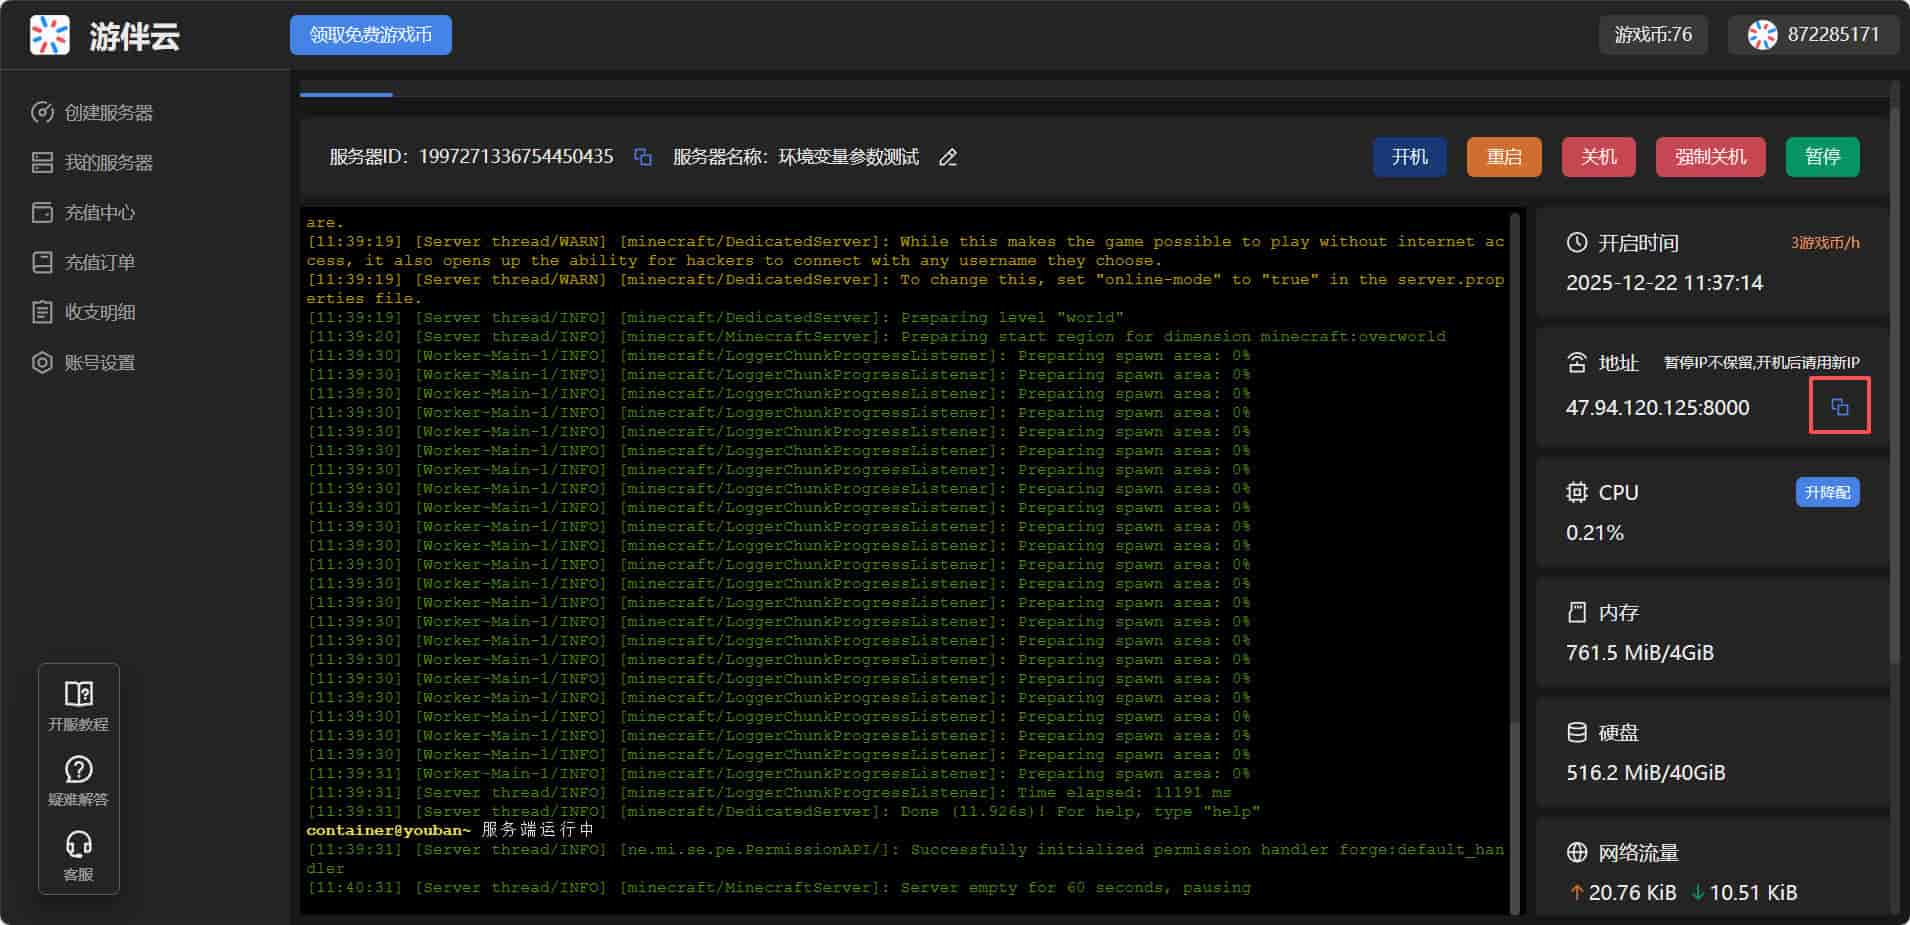The width and height of the screenshot is (1910, 925).
Task: Click the red 关机 shutdown button
Action: pyautogui.click(x=1598, y=157)
